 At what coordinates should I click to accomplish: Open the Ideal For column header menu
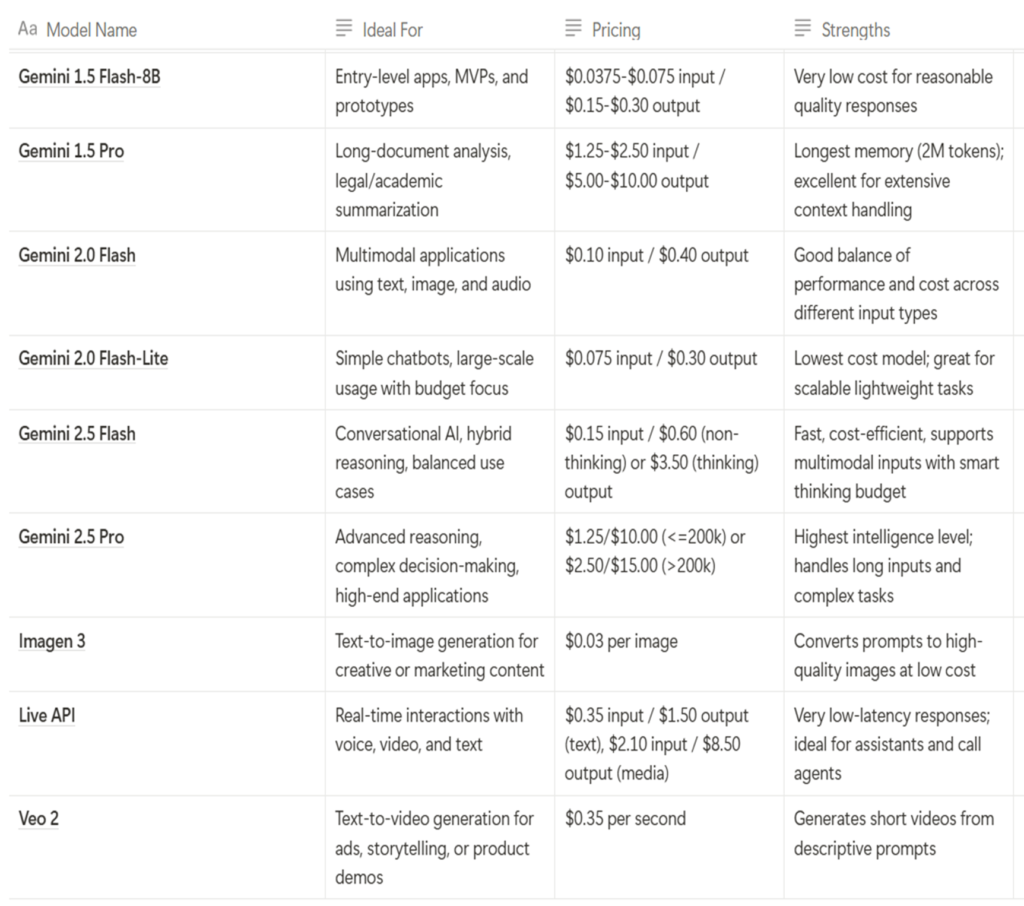(x=440, y=29)
